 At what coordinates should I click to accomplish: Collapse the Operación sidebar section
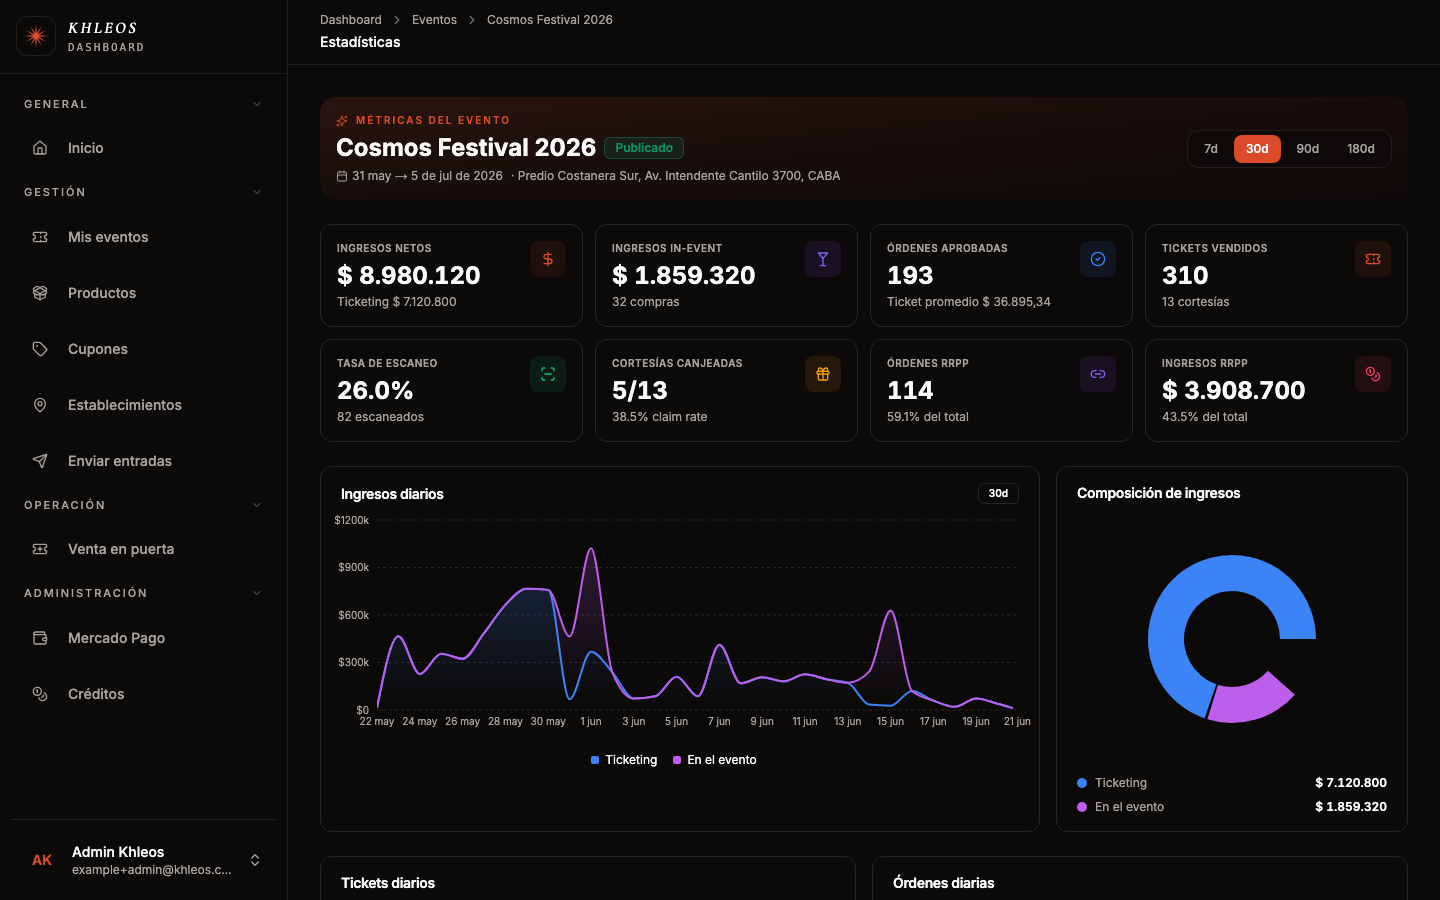[x=143, y=505]
